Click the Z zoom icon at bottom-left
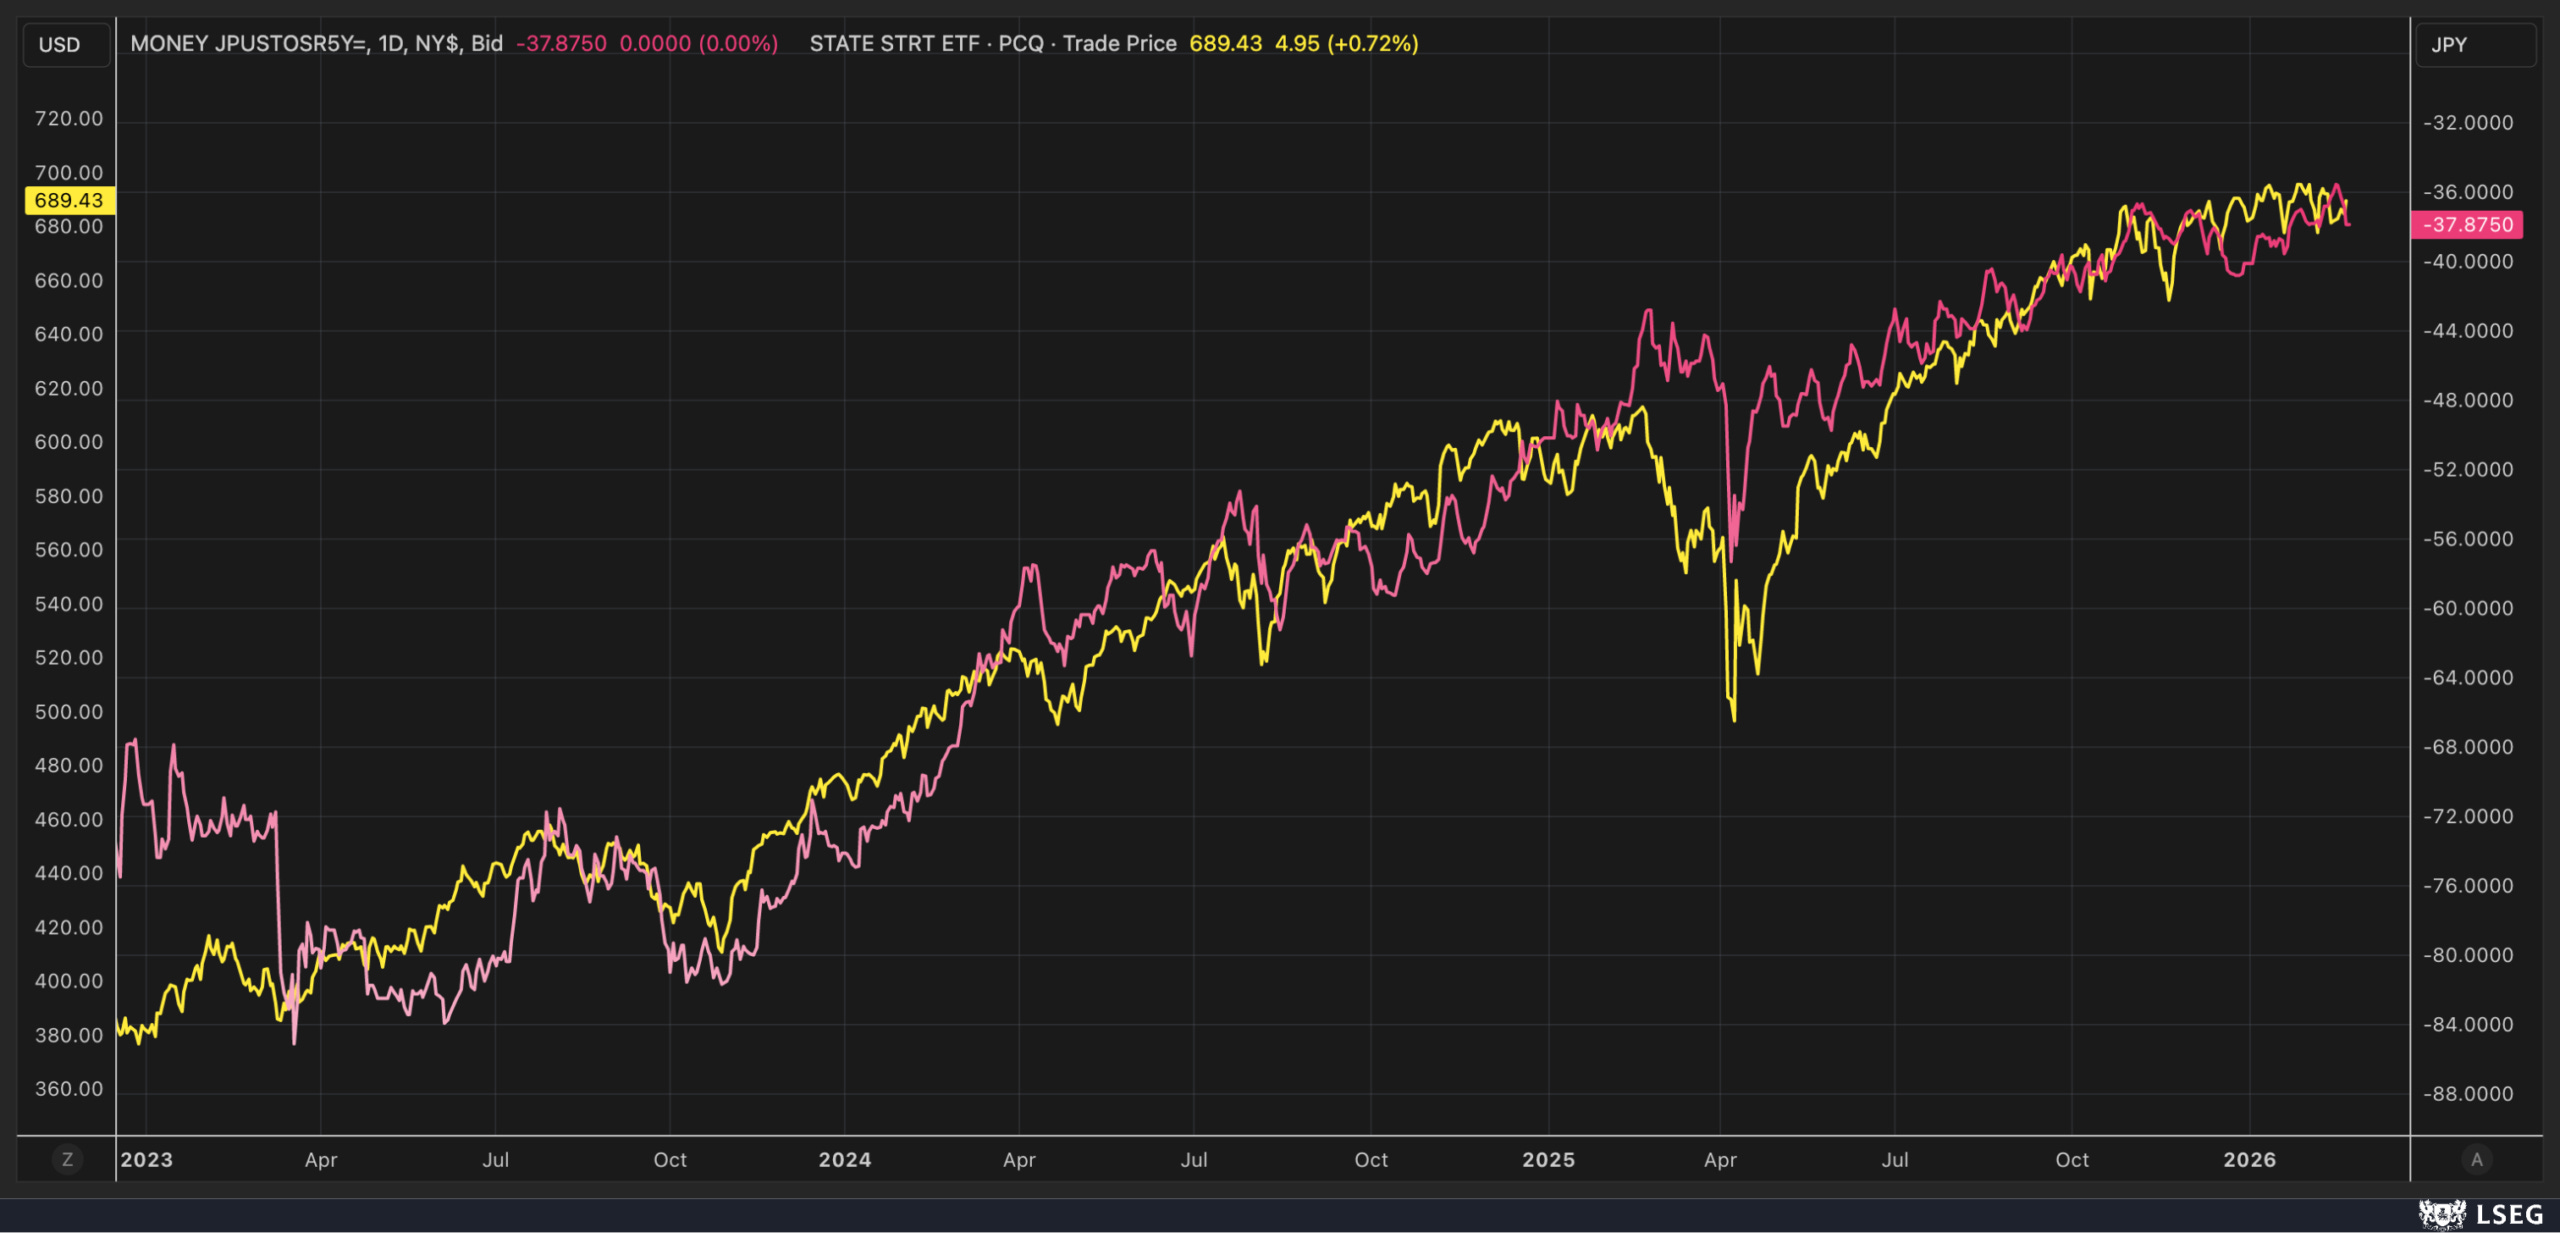2560x1233 pixels. (x=67, y=1159)
